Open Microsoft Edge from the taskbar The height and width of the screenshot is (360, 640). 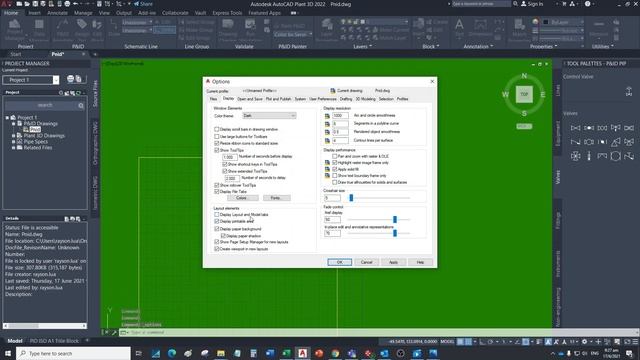172,353
